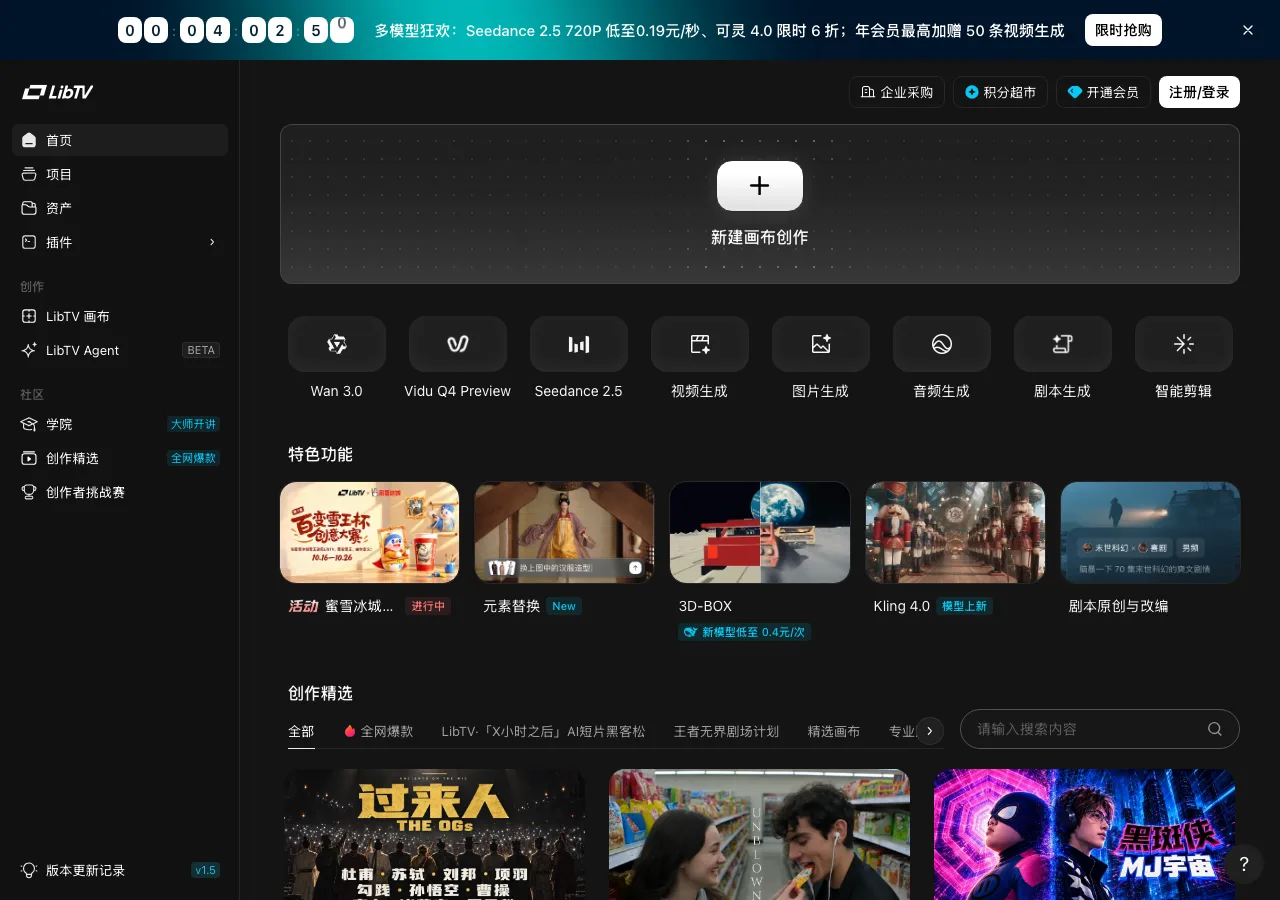The image size is (1280, 900).
Task: Open the 3D-BOX feature thumbnail
Action: click(760, 532)
